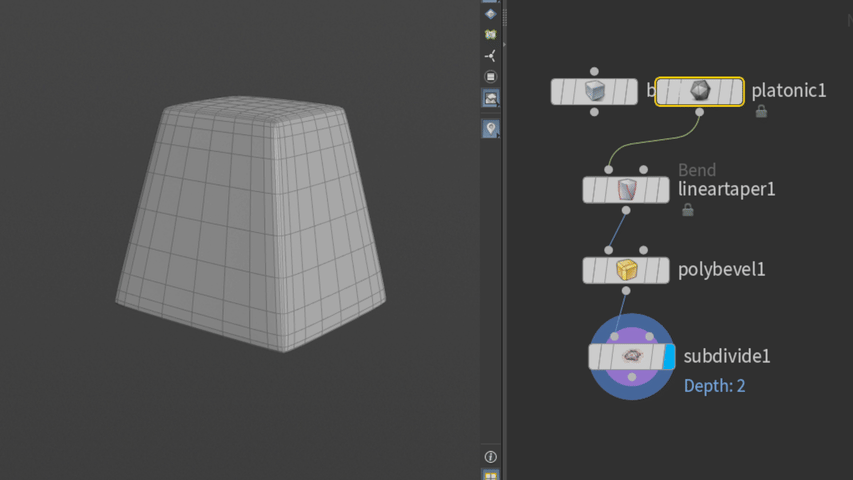Click the lock badge under lineartaper1 label
The image size is (853, 480).
tap(688, 210)
